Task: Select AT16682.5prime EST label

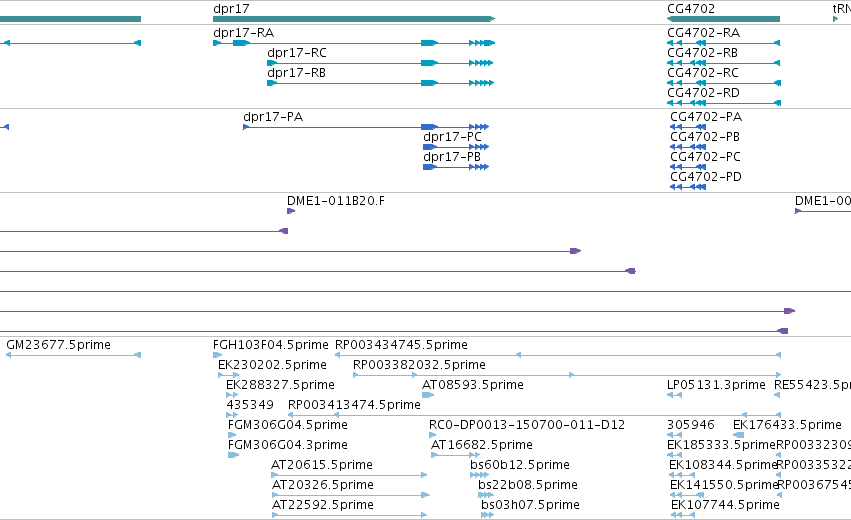Action: 482,445
